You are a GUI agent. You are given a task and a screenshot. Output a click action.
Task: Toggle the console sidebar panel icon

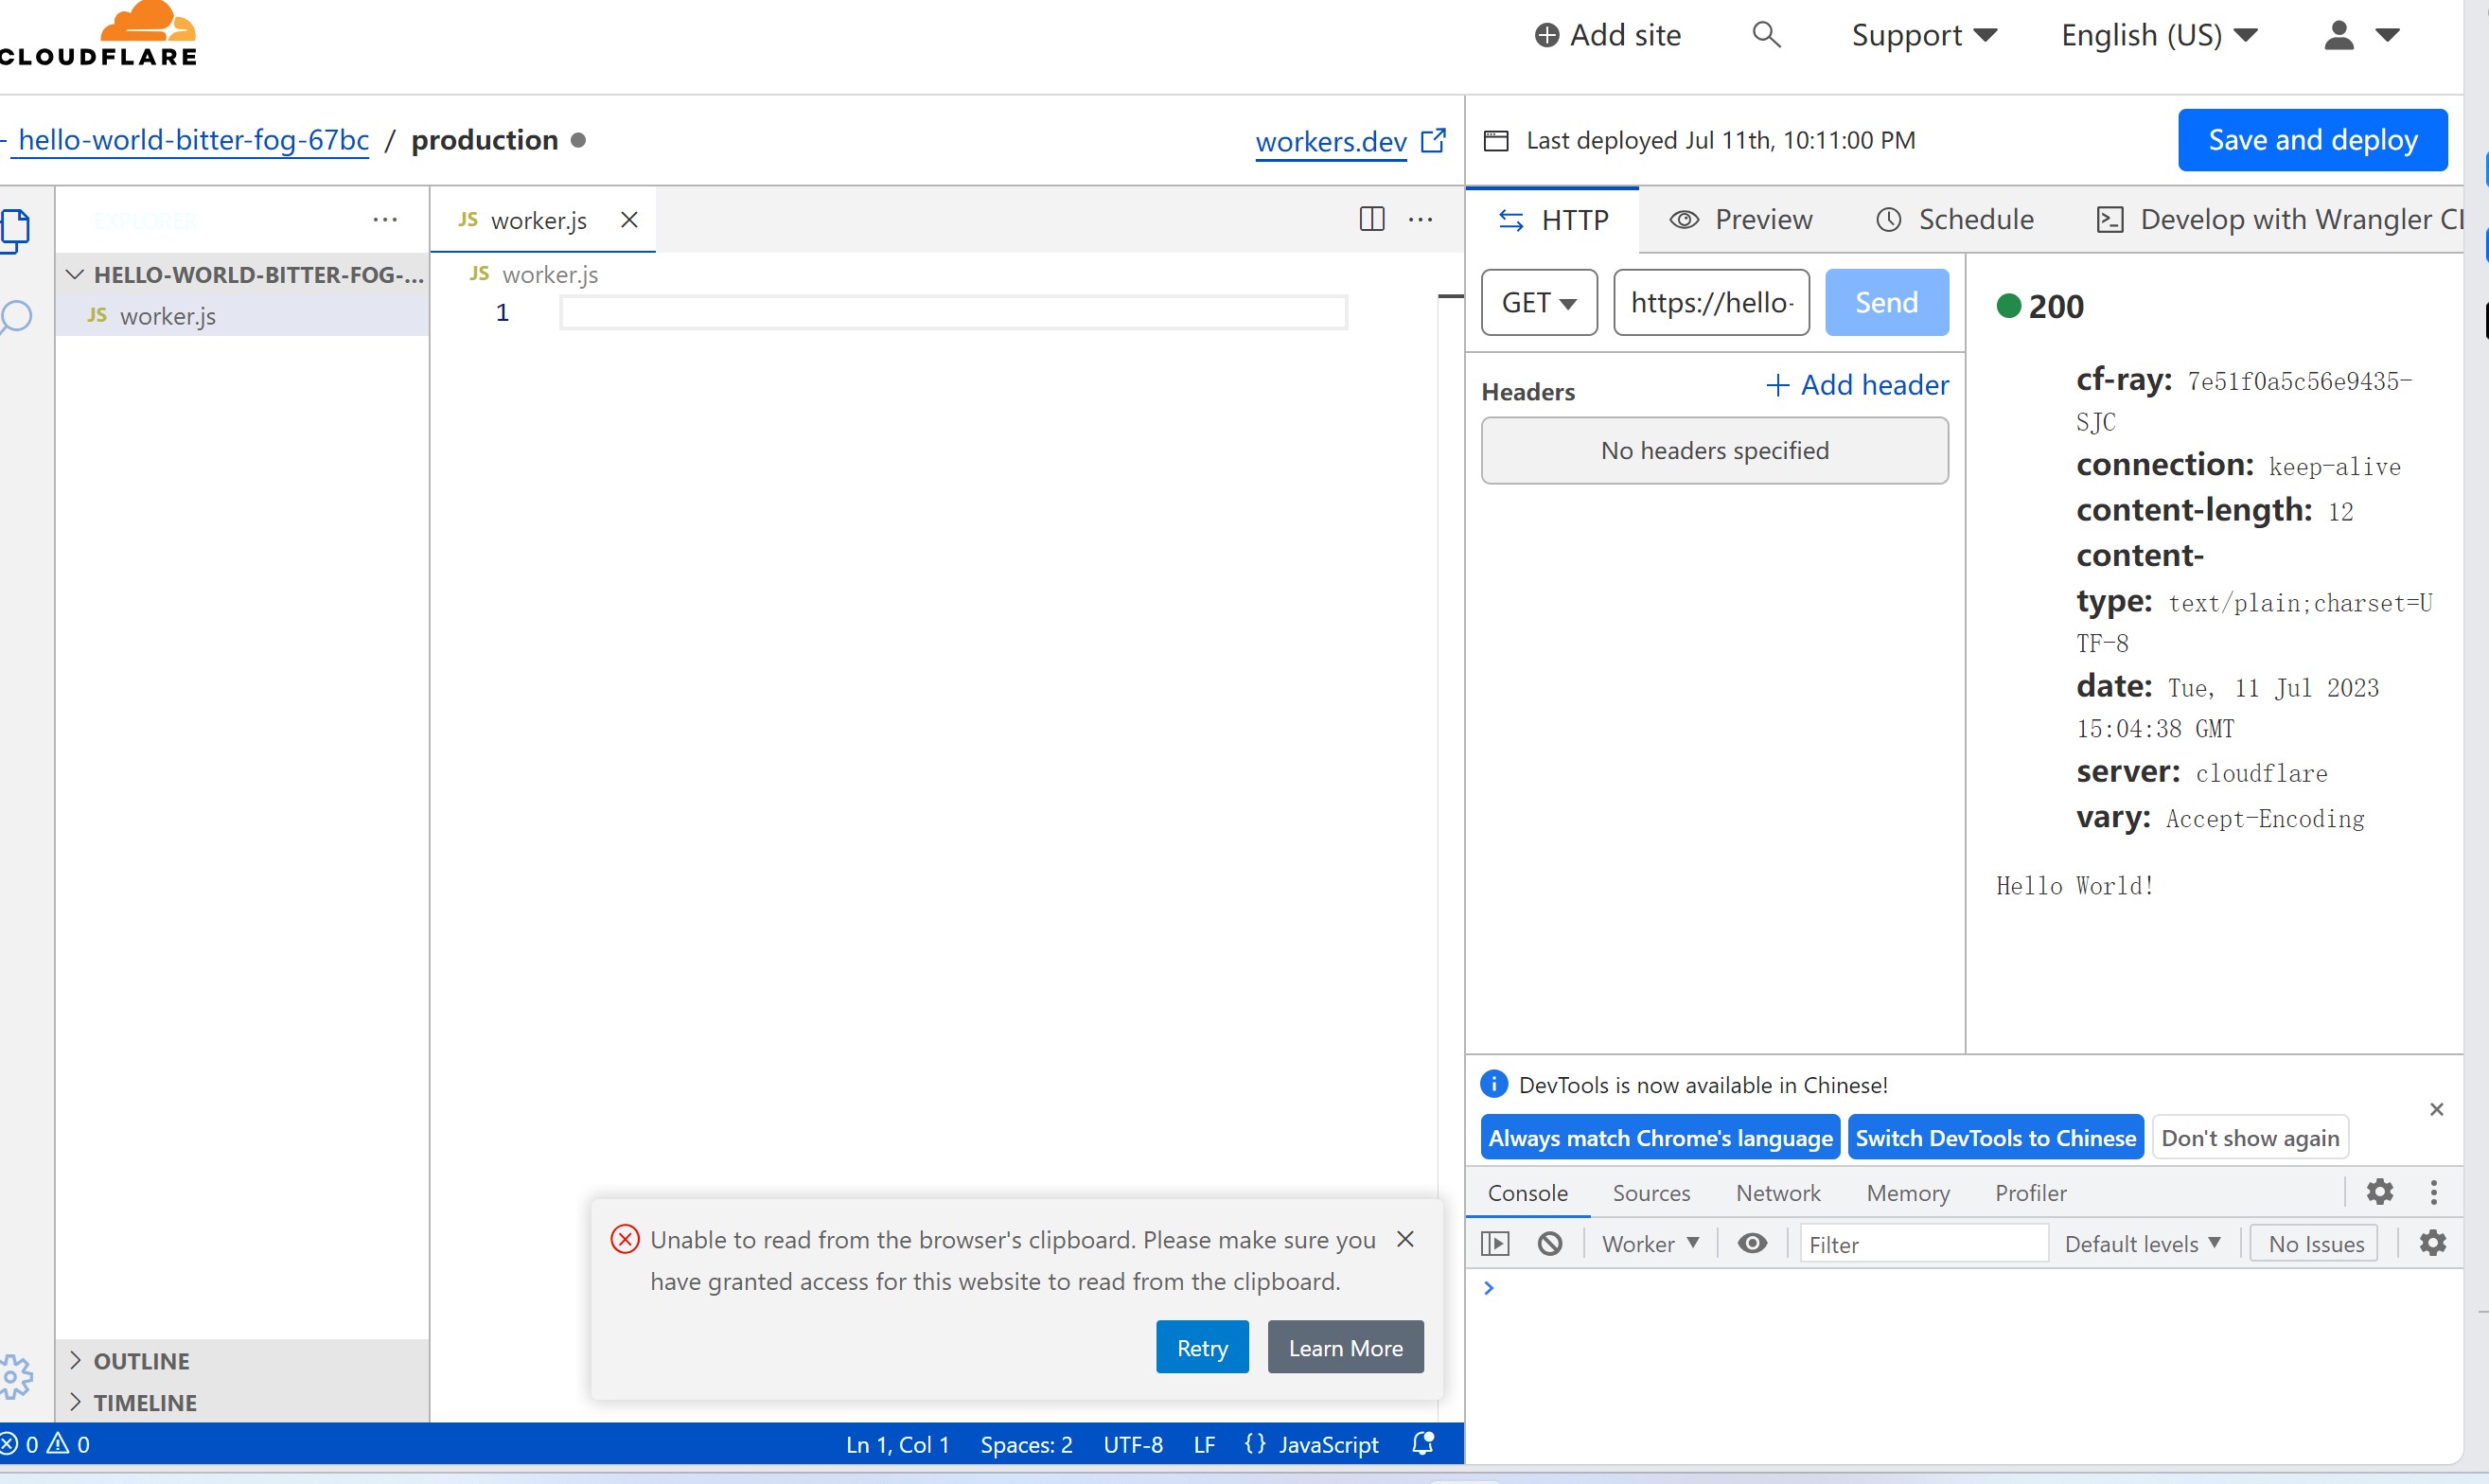(x=1494, y=1243)
